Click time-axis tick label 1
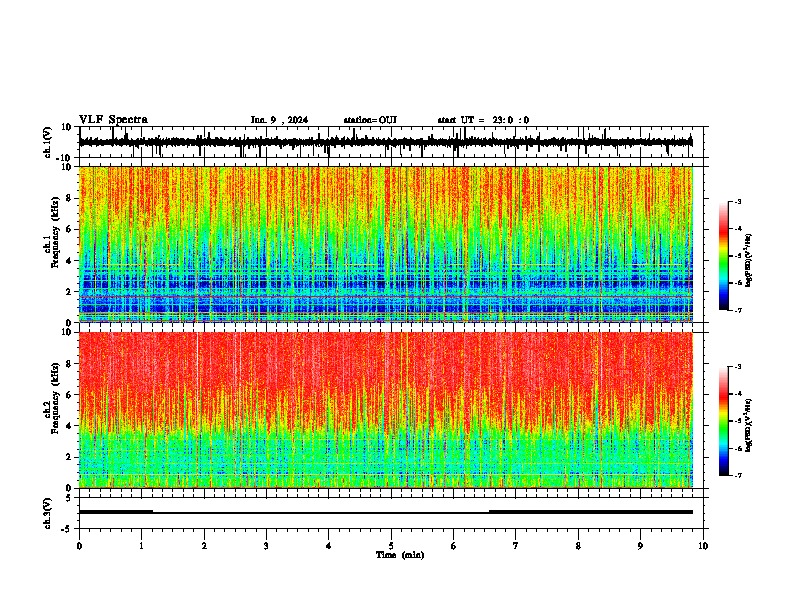792x612 pixels. click(141, 546)
